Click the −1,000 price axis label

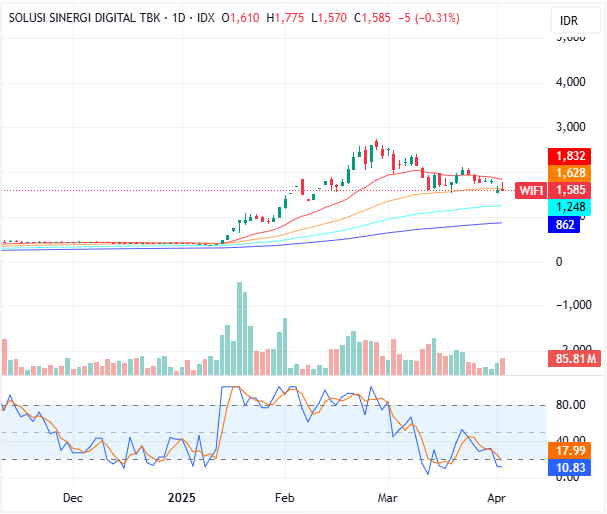(574, 305)
